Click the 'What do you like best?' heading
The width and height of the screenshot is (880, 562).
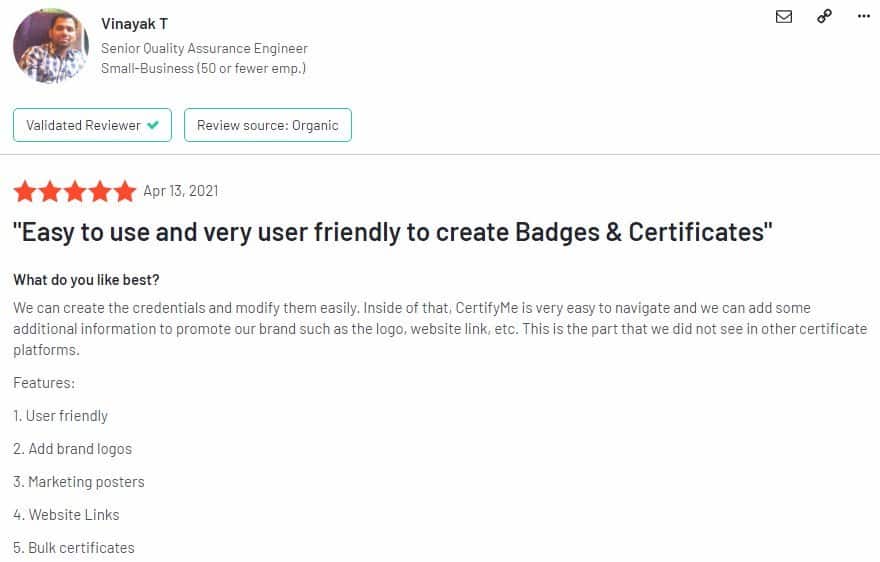pyautogui.click(x=86, y=279)
